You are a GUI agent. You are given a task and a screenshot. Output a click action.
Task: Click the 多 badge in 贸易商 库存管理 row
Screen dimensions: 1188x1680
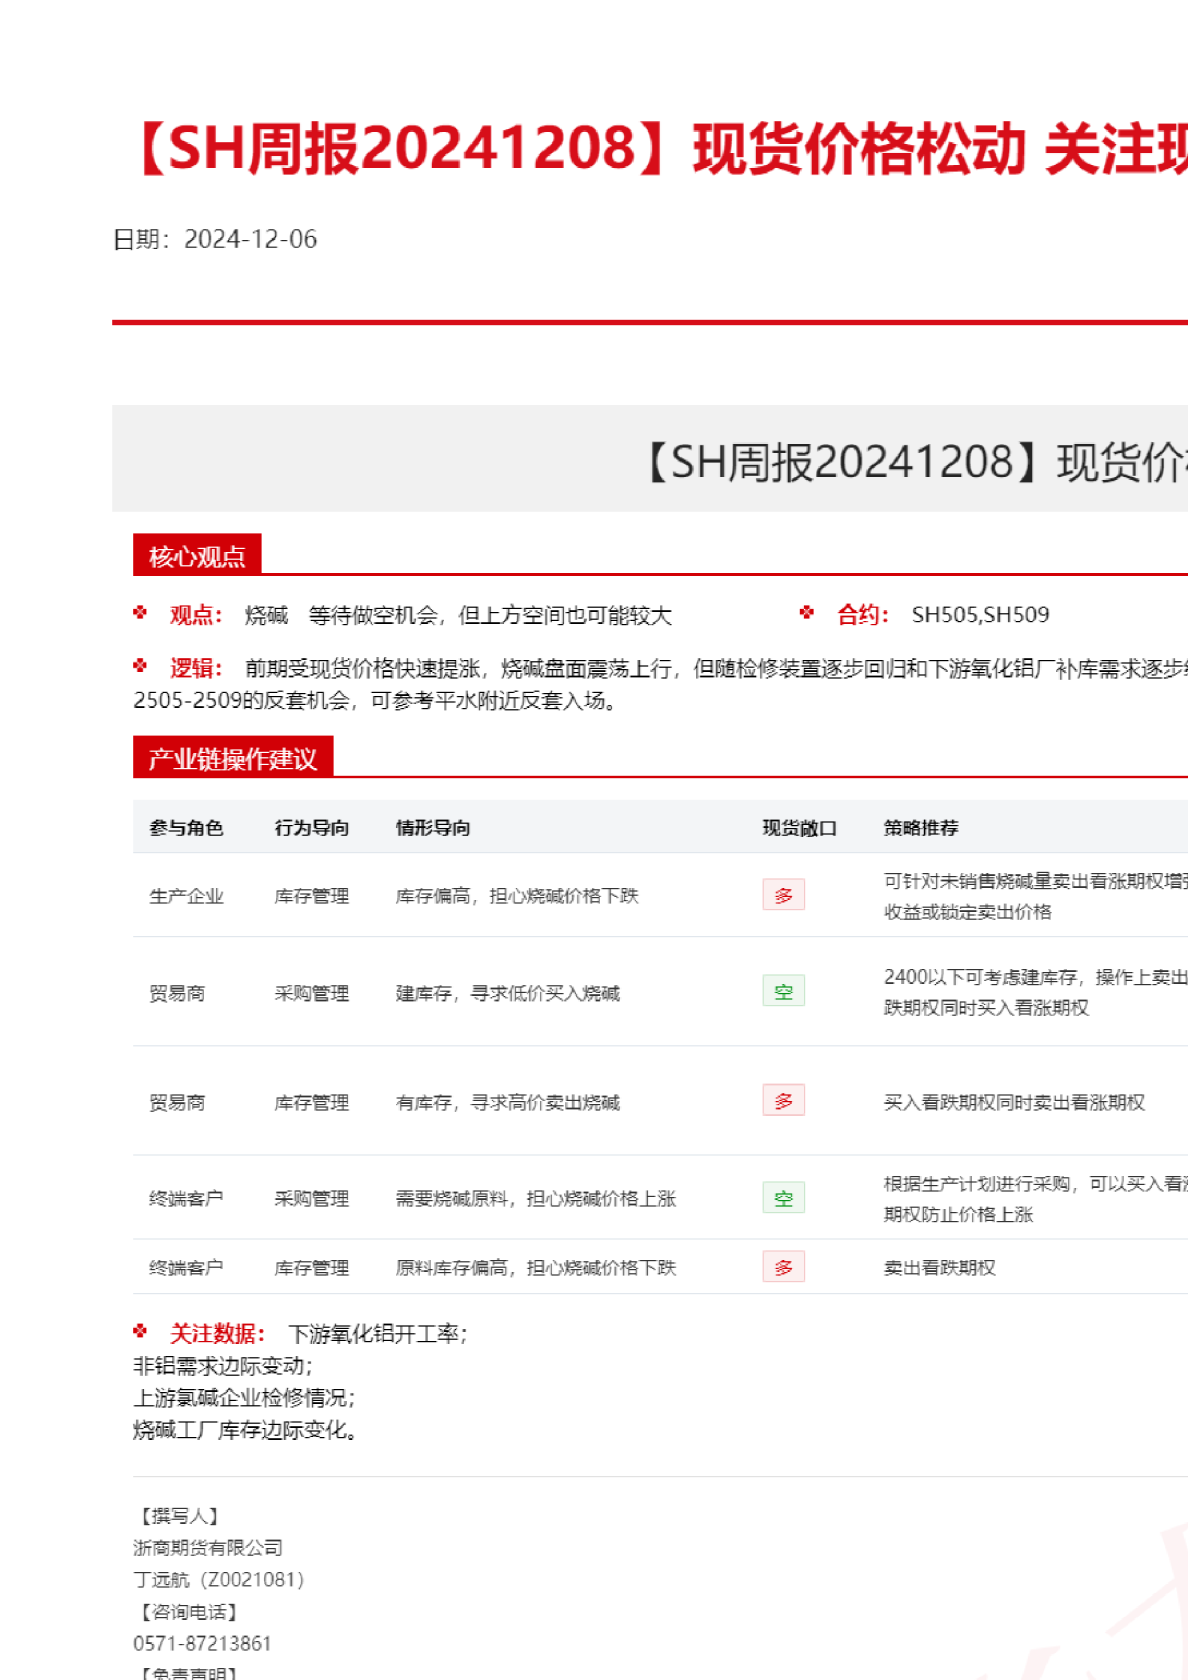pos(783,1101)
